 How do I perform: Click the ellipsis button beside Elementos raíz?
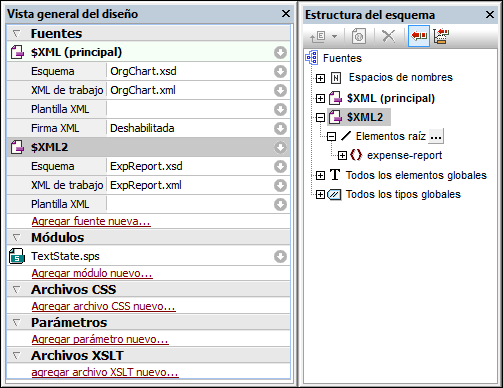pyautogui.click(x=436, y=136)
